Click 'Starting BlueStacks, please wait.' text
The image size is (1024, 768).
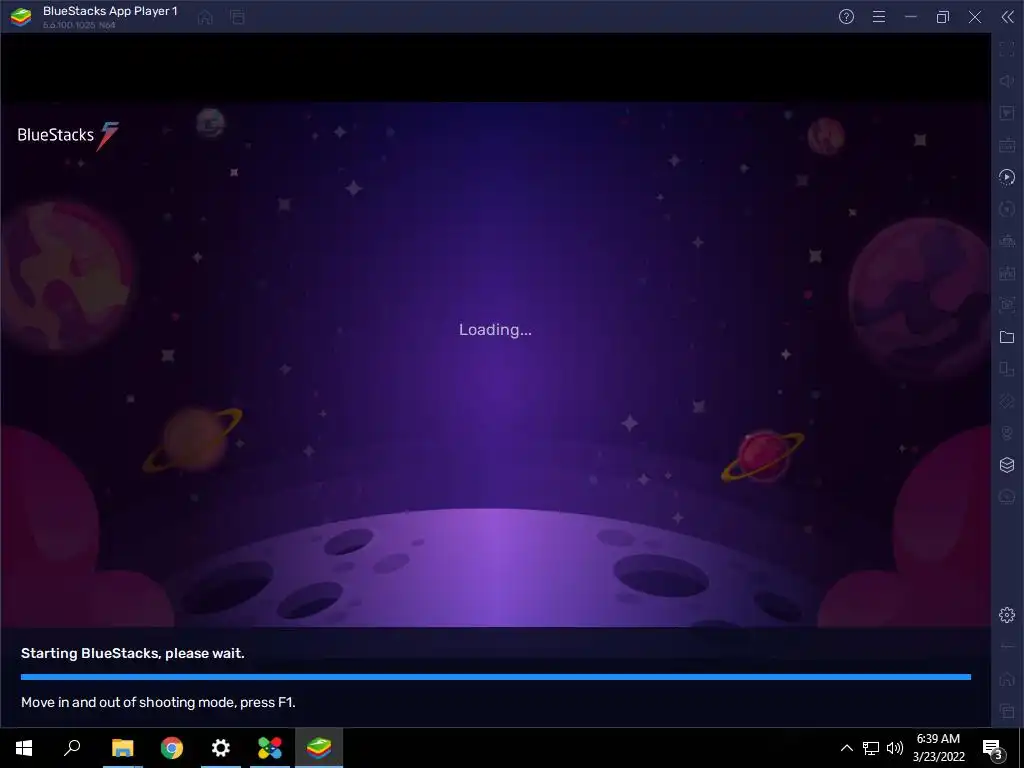tap(133, 653)
